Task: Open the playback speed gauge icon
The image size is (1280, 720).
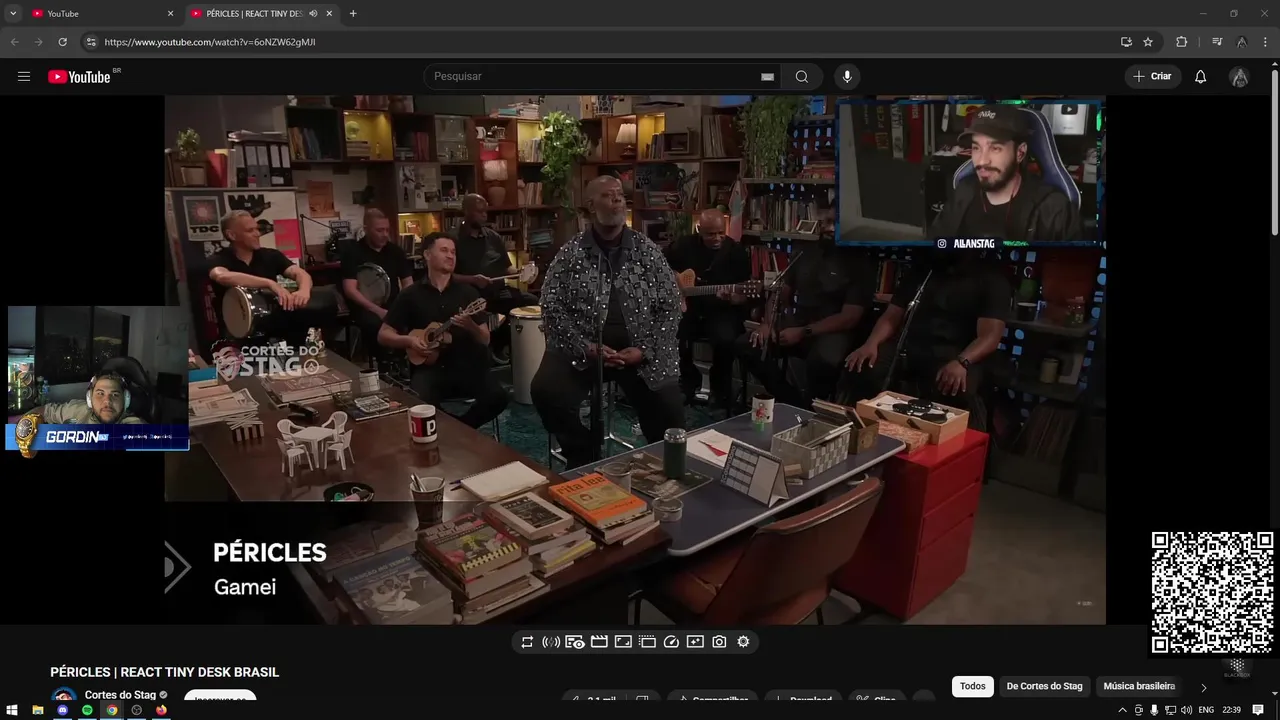Action: click(671, 642)
